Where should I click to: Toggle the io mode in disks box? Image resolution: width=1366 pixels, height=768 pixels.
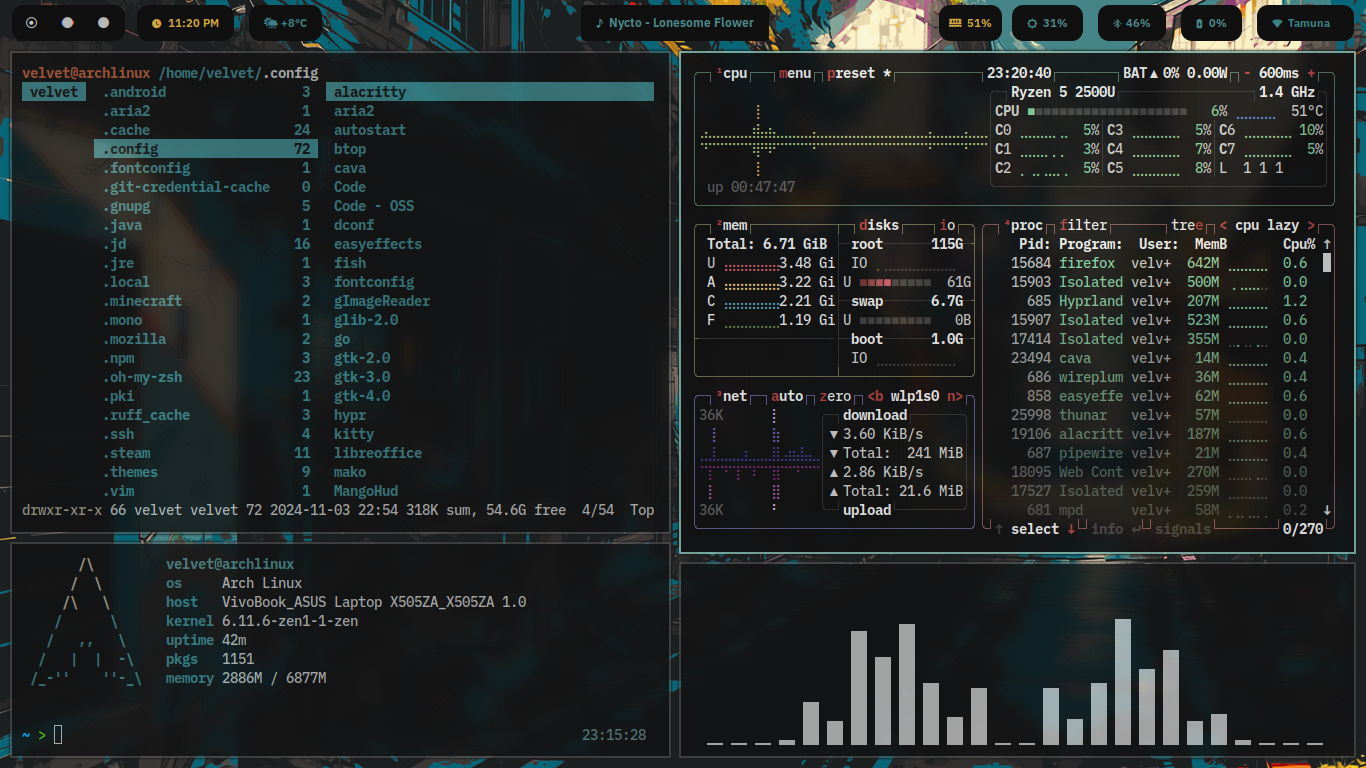pyautogui.click(x=947, y=226)
